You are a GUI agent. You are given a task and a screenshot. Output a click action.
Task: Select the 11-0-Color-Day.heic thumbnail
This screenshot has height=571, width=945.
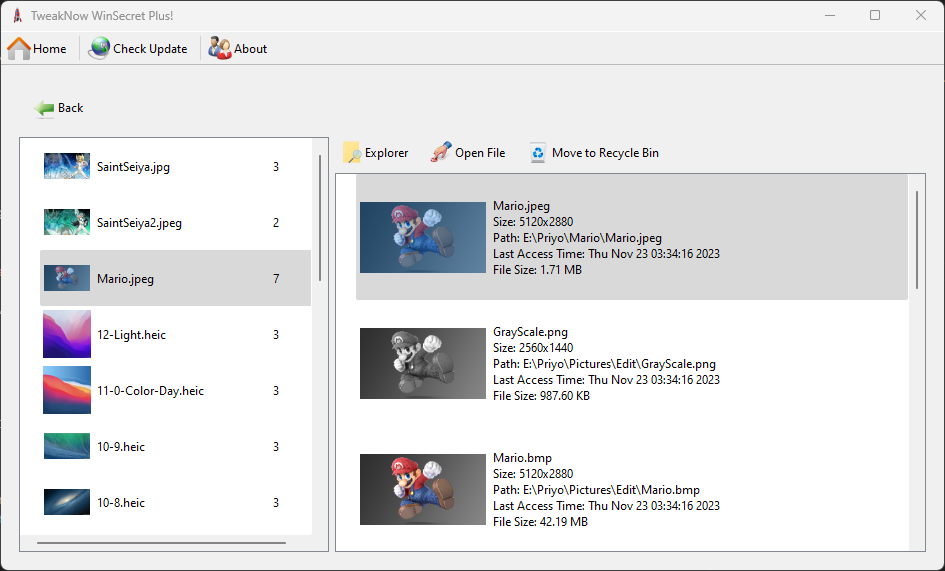(67, 390)
